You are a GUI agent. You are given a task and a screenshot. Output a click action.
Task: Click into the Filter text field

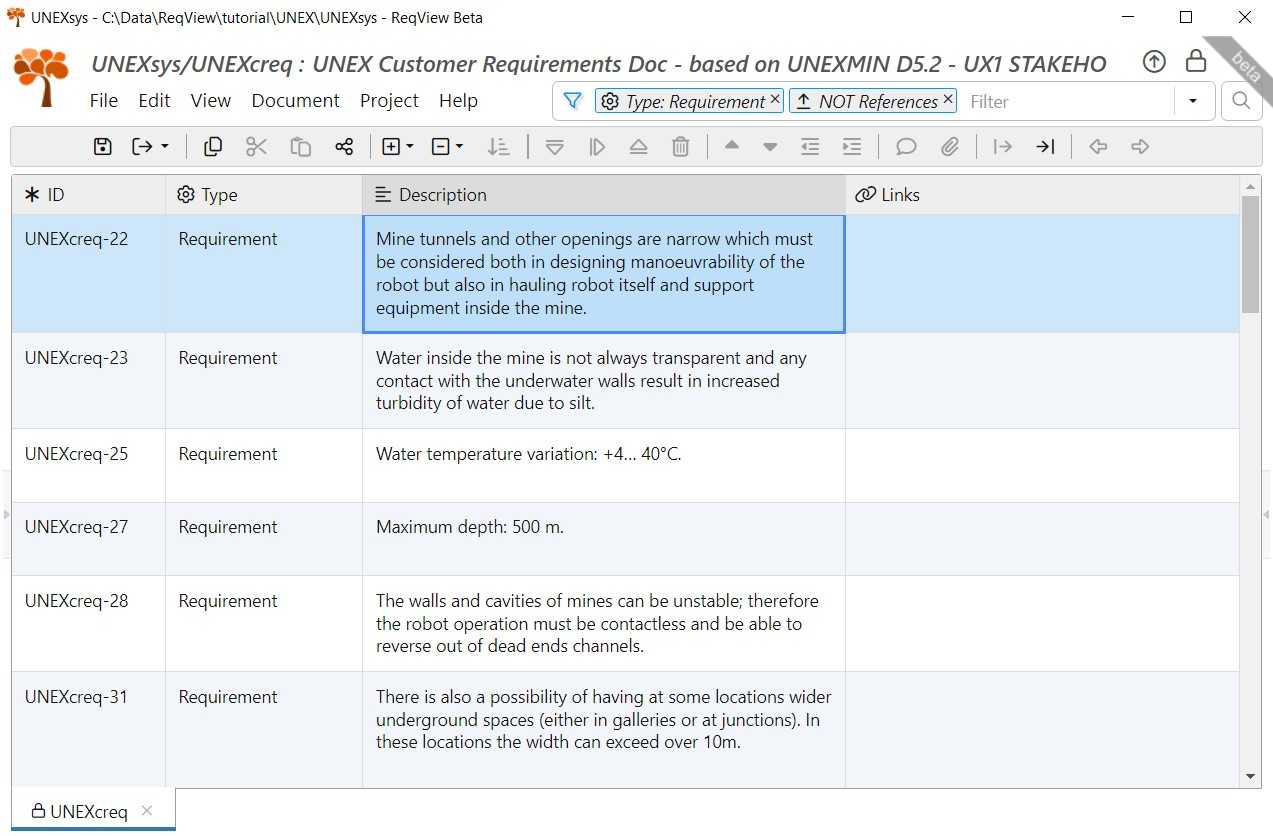[x=1068, y=101]
